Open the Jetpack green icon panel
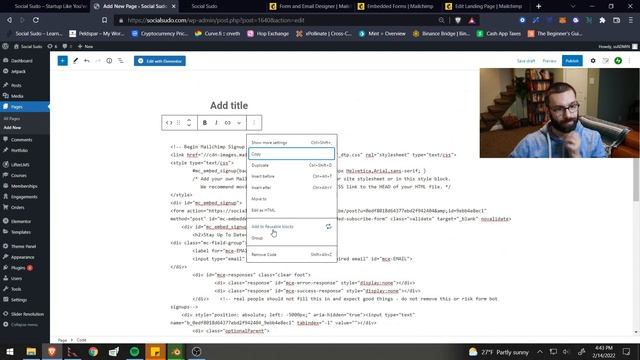 [x=618, y=61]
